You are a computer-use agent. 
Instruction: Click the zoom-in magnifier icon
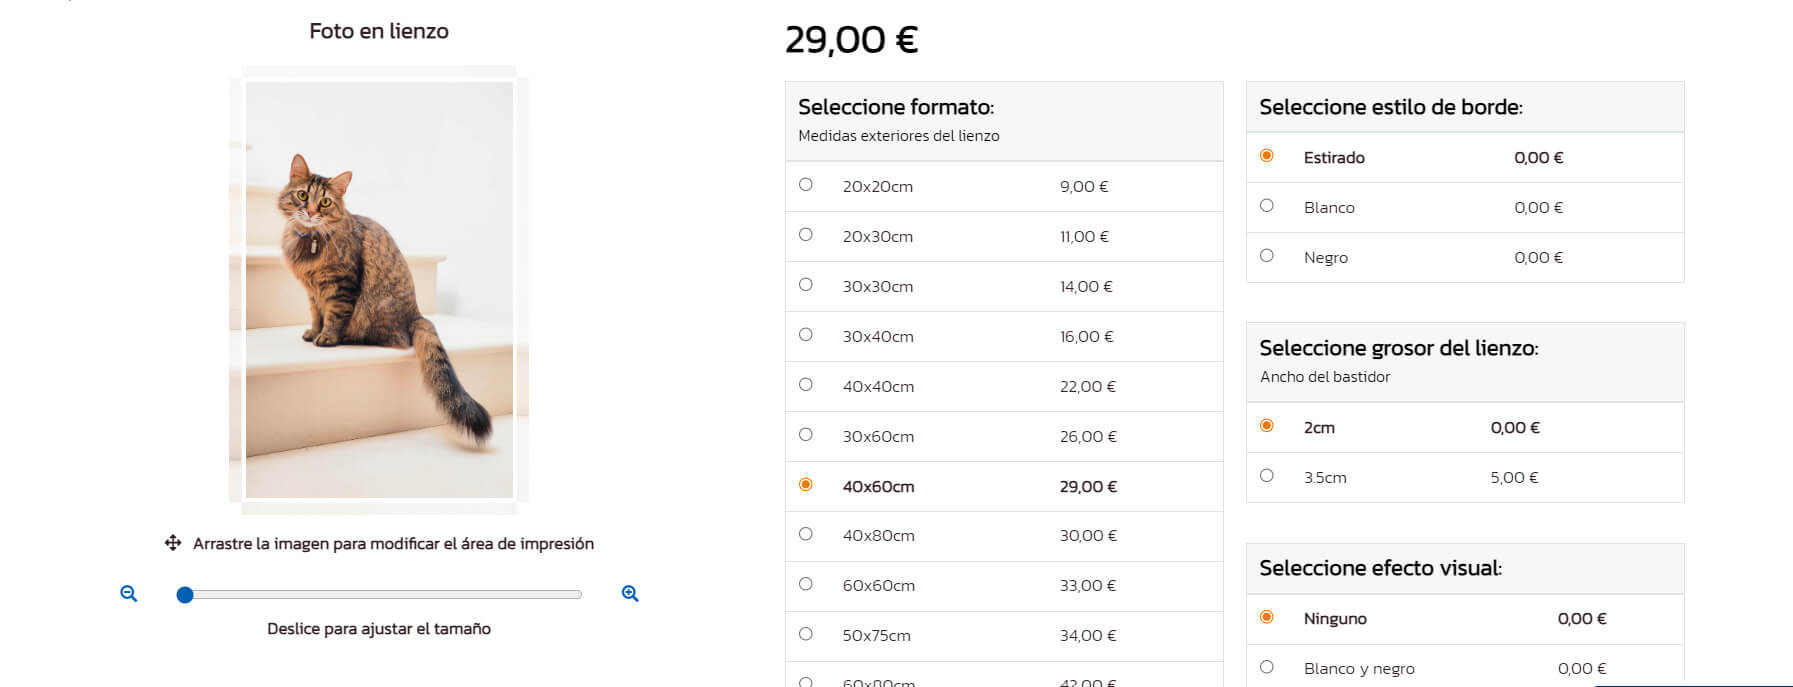(630, 593)
